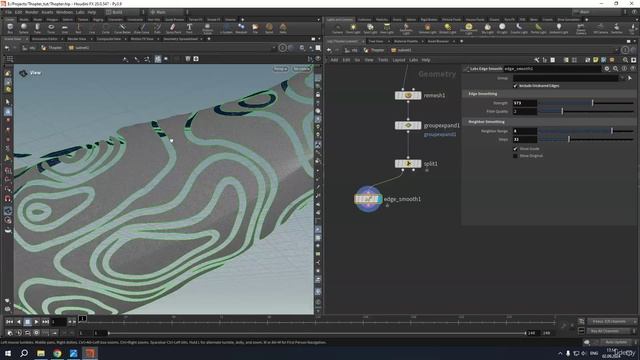Image resolution: width=640 pixels, height=360 pixels.
Task: Select the Grid shelf tool
Action: pyautogui.click(x=64, y=28)
